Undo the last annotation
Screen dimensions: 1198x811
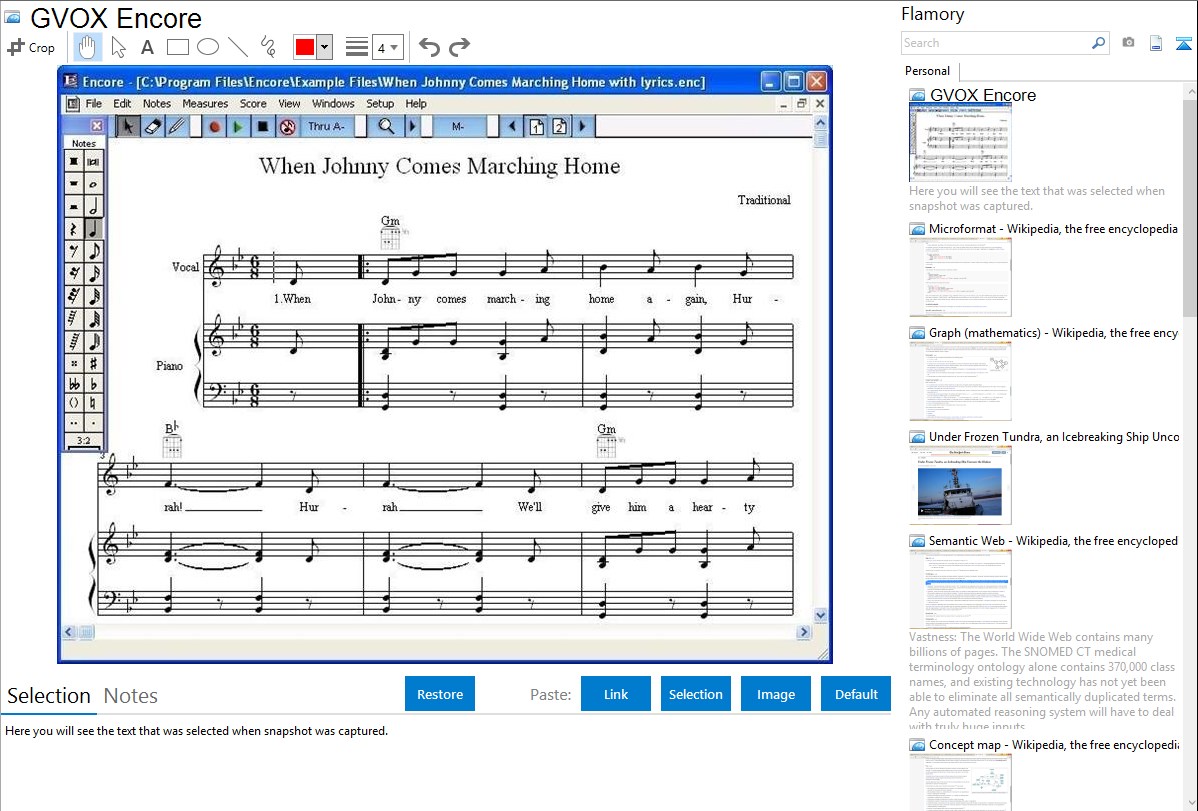pyautogui.click(x=429, y=47)
